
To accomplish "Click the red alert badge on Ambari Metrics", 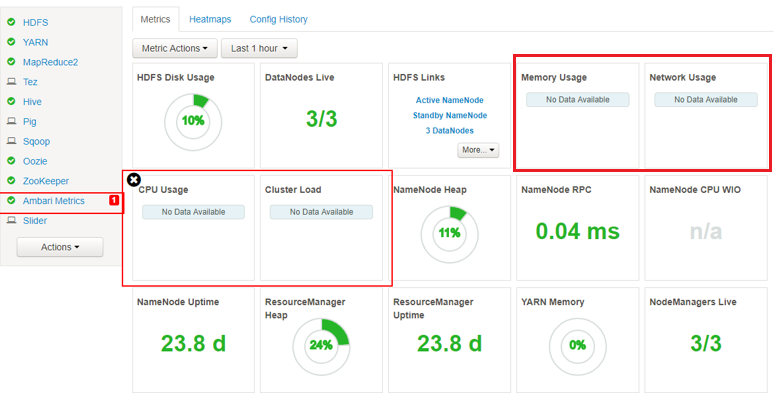I will (113, 201).
